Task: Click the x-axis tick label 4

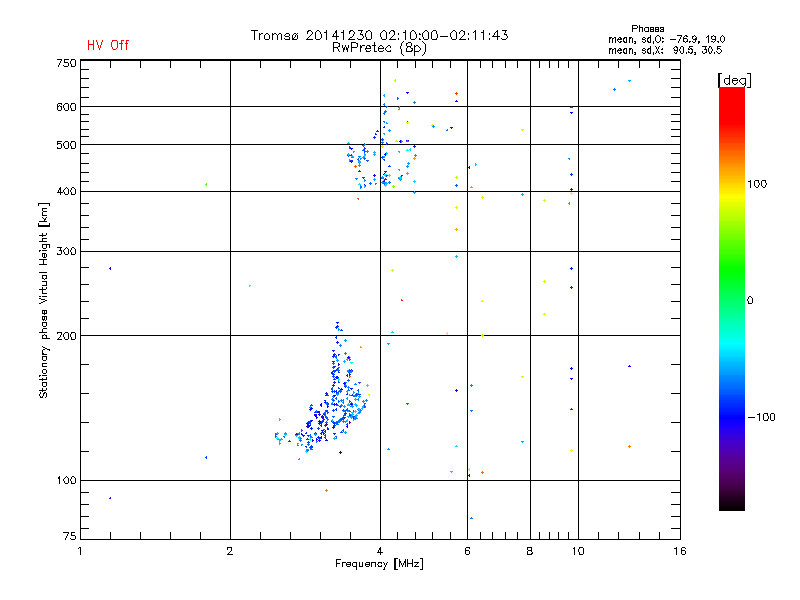Action: coord(380,551)
